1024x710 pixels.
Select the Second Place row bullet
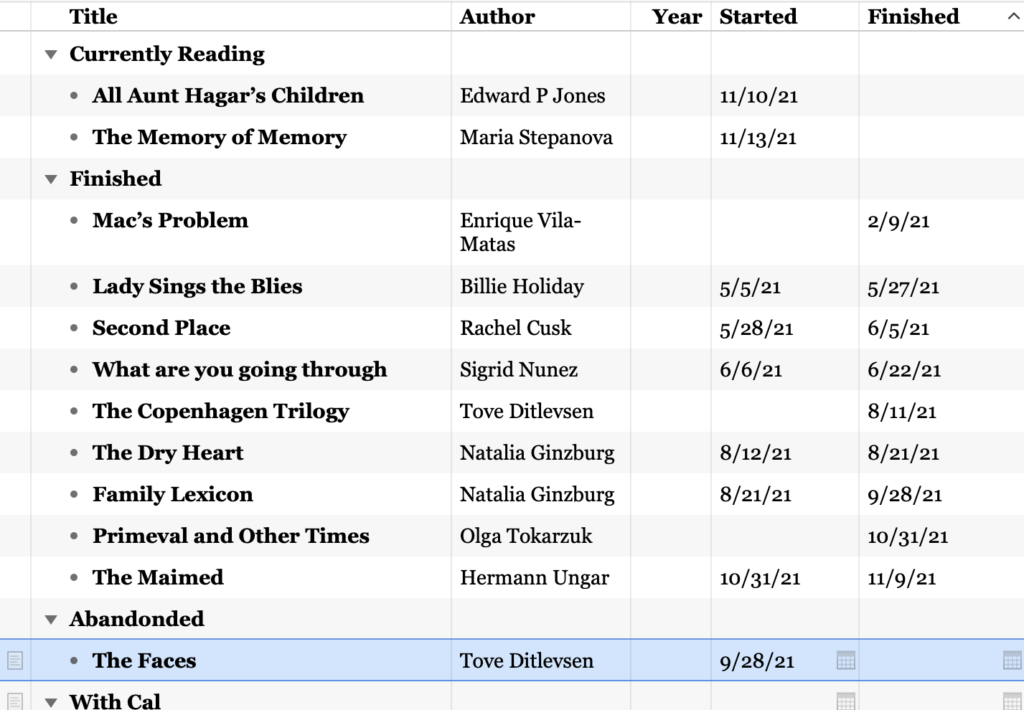click(74, 328)
